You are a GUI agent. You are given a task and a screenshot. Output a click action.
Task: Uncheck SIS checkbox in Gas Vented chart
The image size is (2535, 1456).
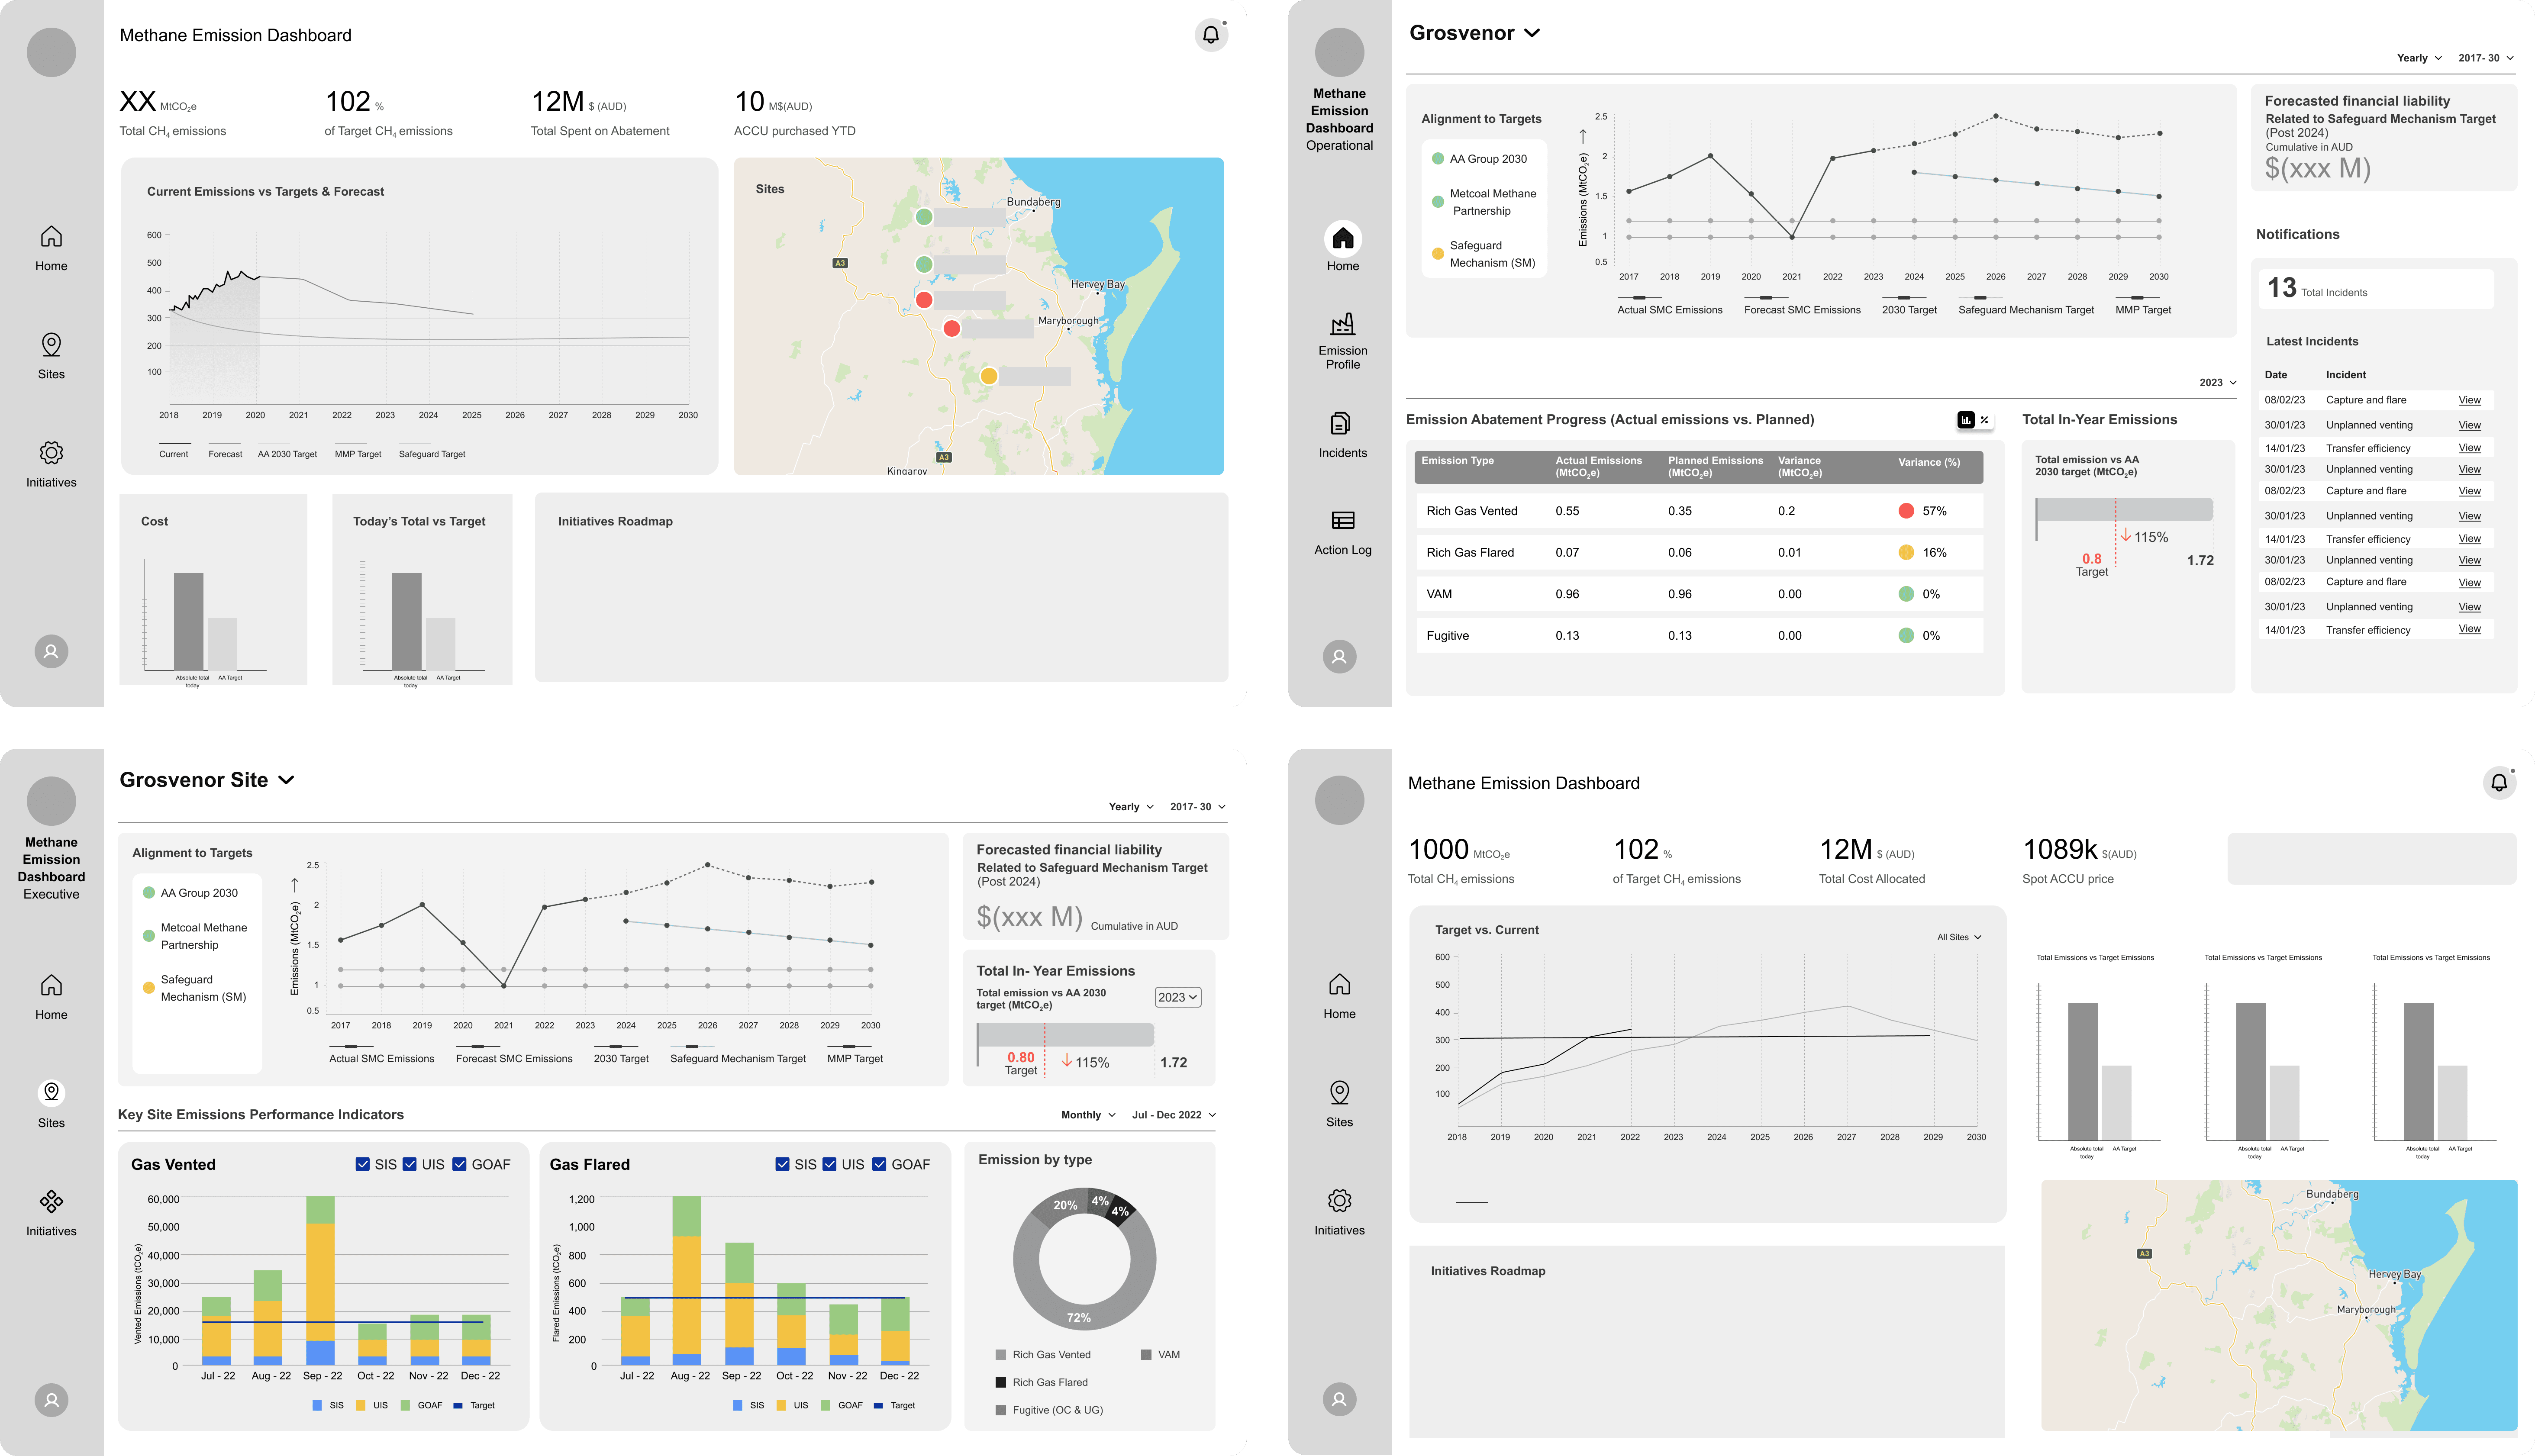tap(363, 1164)
